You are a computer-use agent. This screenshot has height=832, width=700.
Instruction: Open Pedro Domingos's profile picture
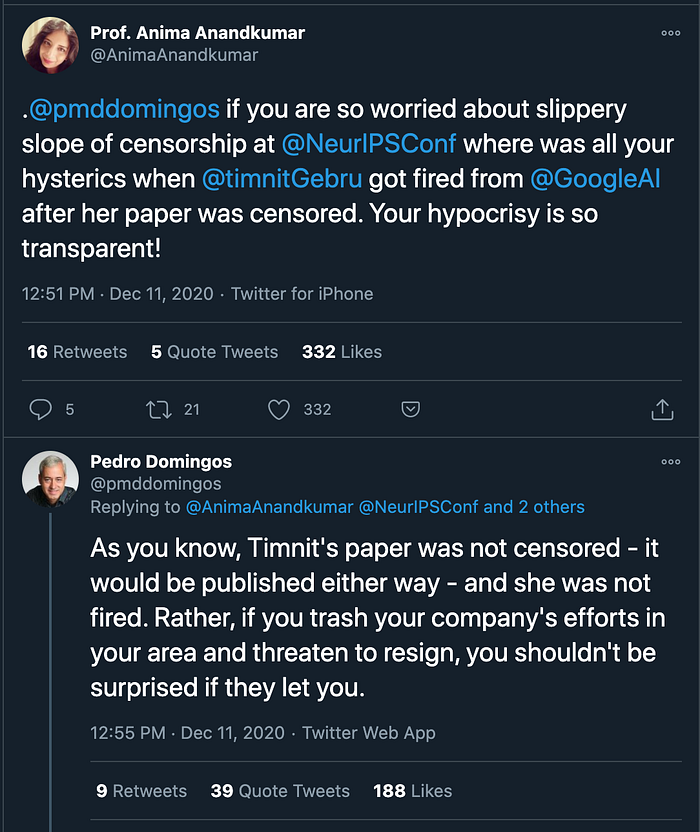pyautogui.click(x=50, y=479)
